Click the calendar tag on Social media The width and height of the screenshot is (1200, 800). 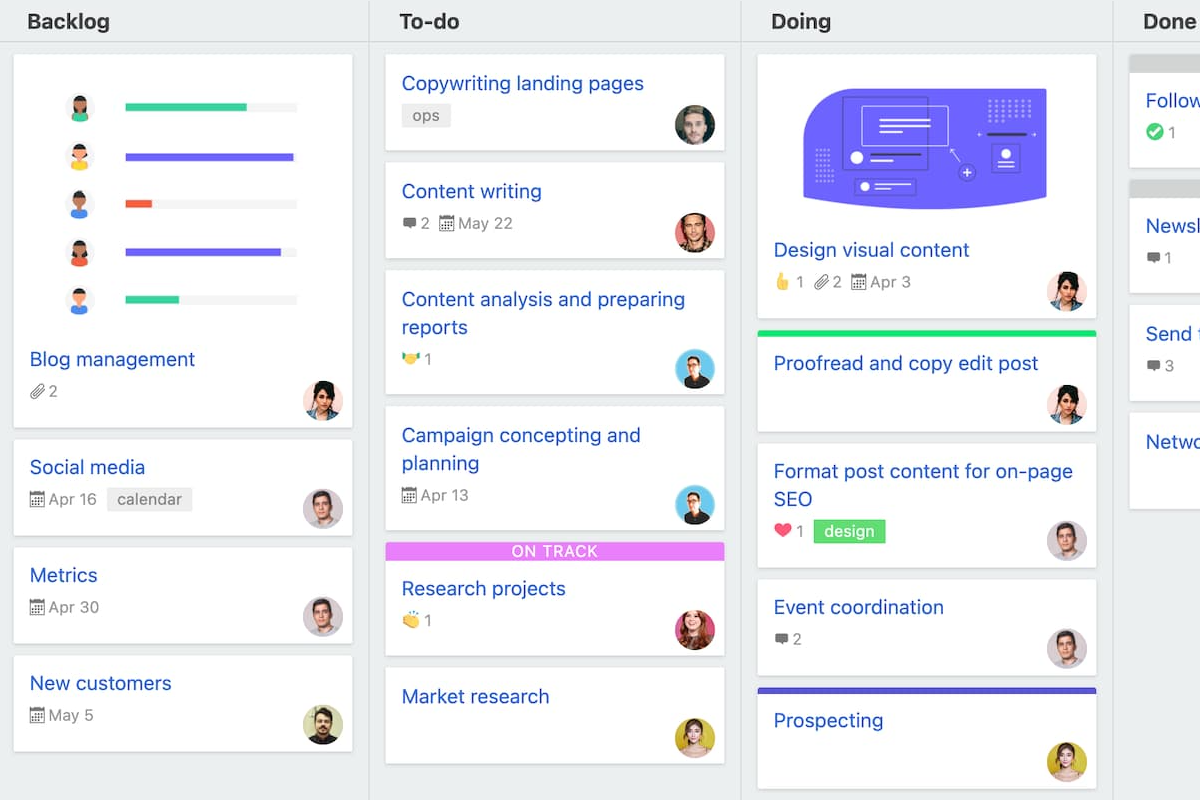click(149, 499)
